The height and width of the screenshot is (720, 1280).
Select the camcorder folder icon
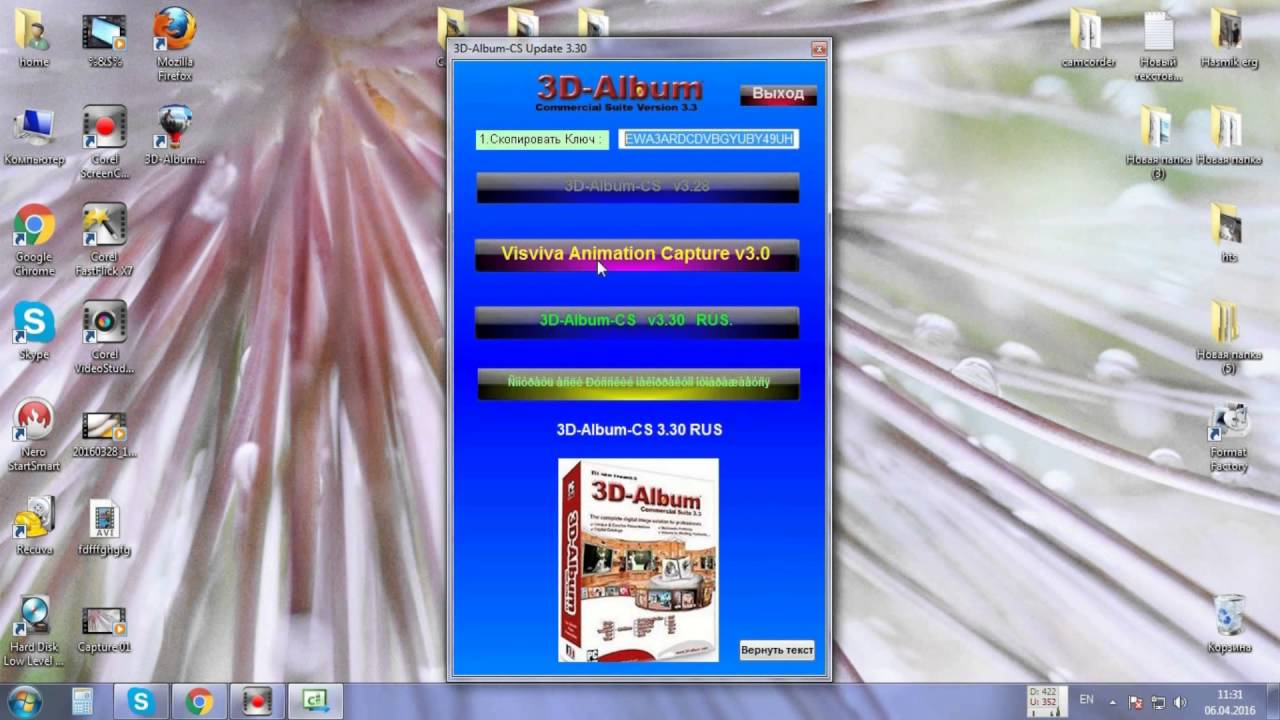1088,38
